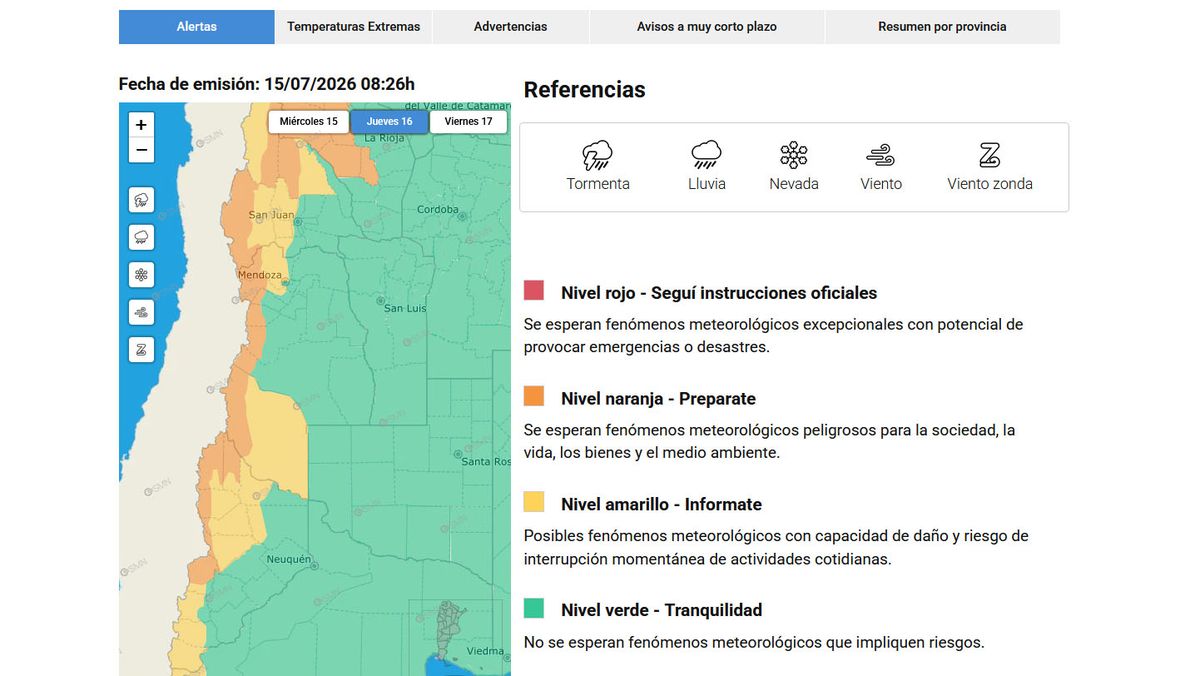Click Viento icon in Referencias
The height and width of the screenshot is (676, 1200).
pos(881,155)
